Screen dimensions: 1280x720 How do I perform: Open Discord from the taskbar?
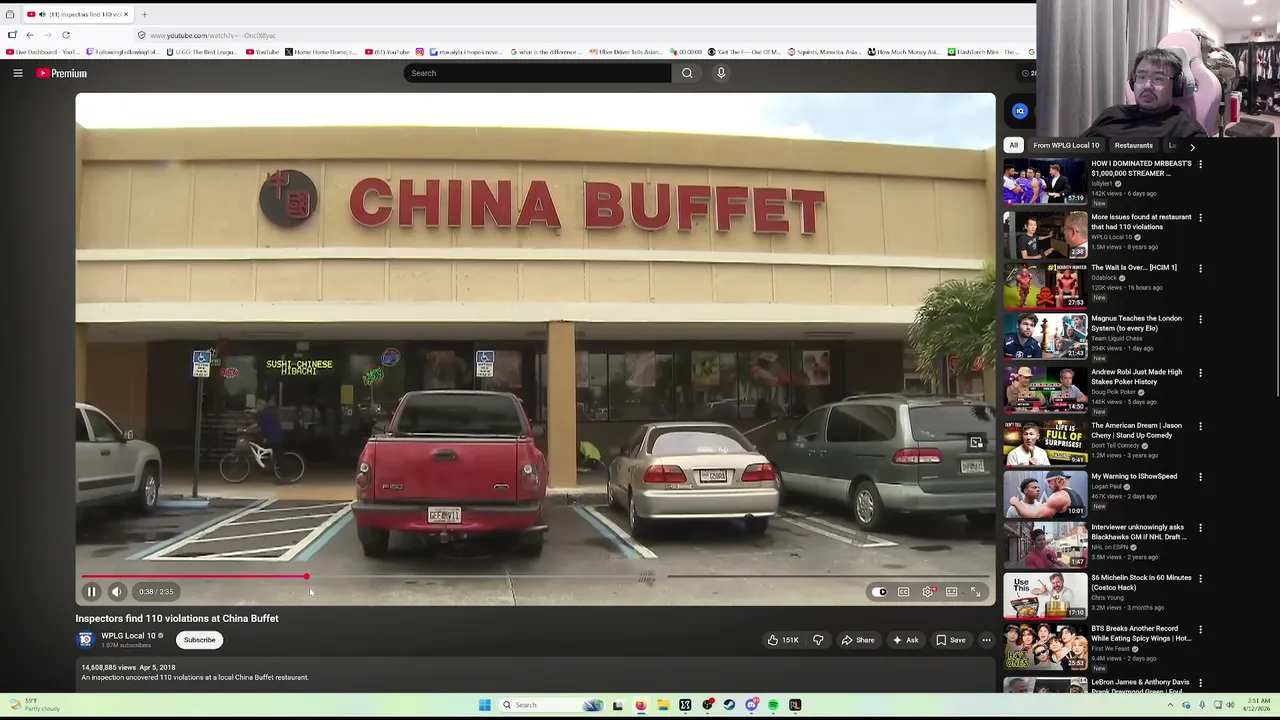751,705
